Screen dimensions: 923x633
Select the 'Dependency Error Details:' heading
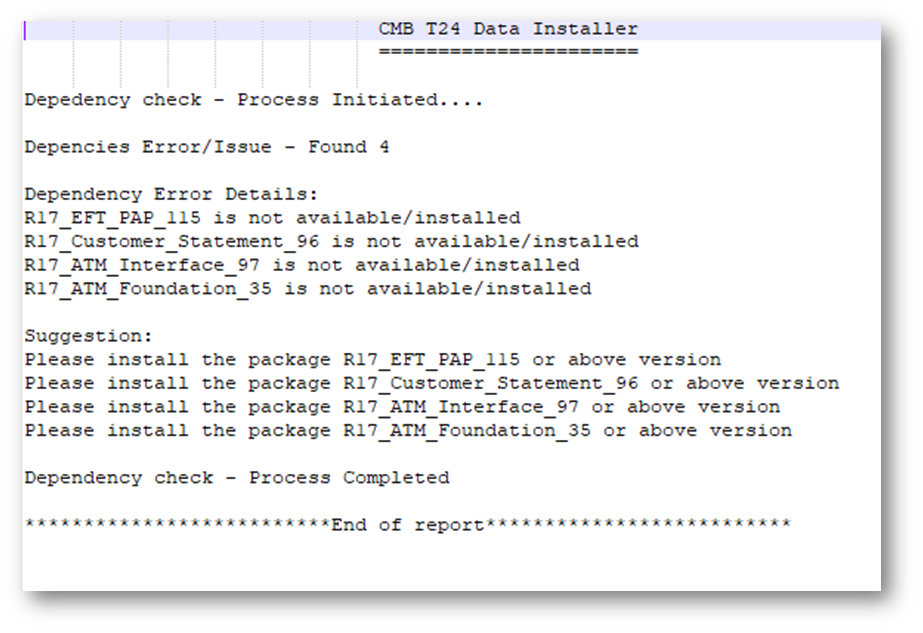(x=171, y=194)
